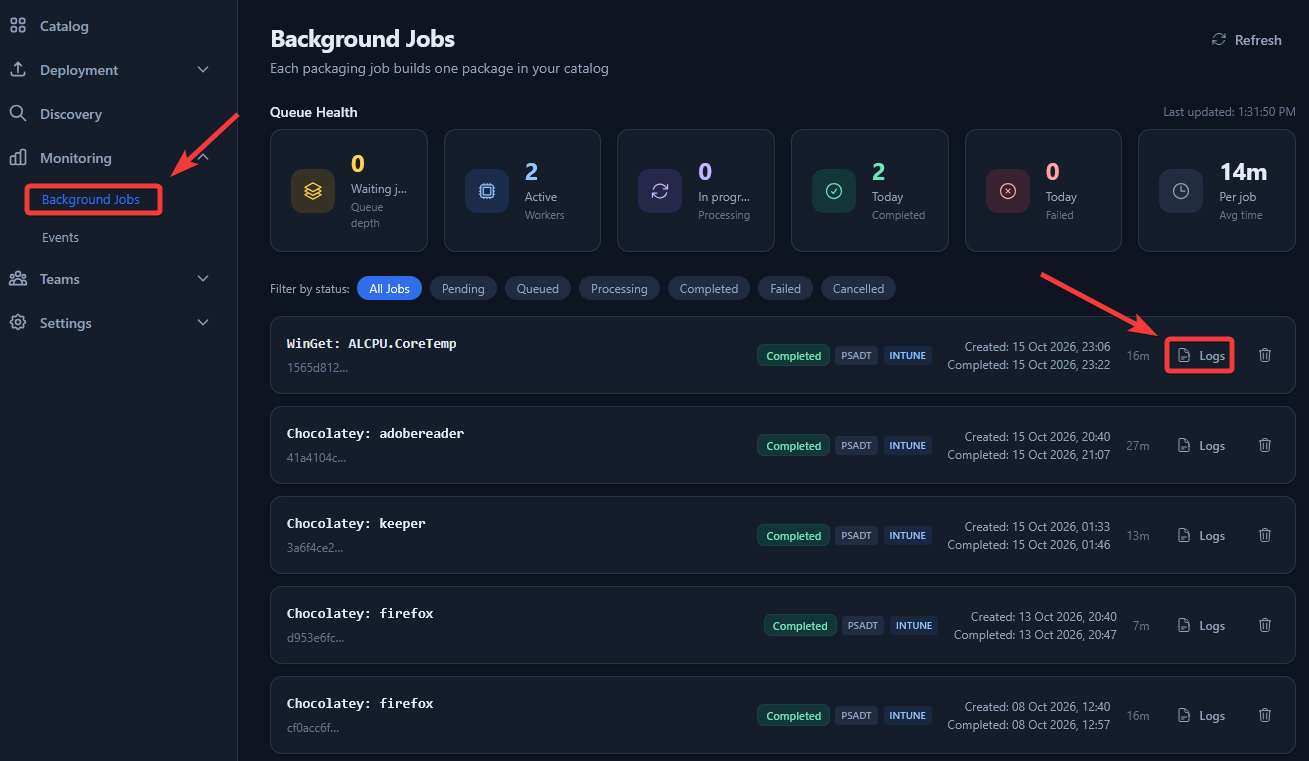Click the Active Workers chip icon
This screenshot has width=1309, height=761.
click(x=487, y=190)
